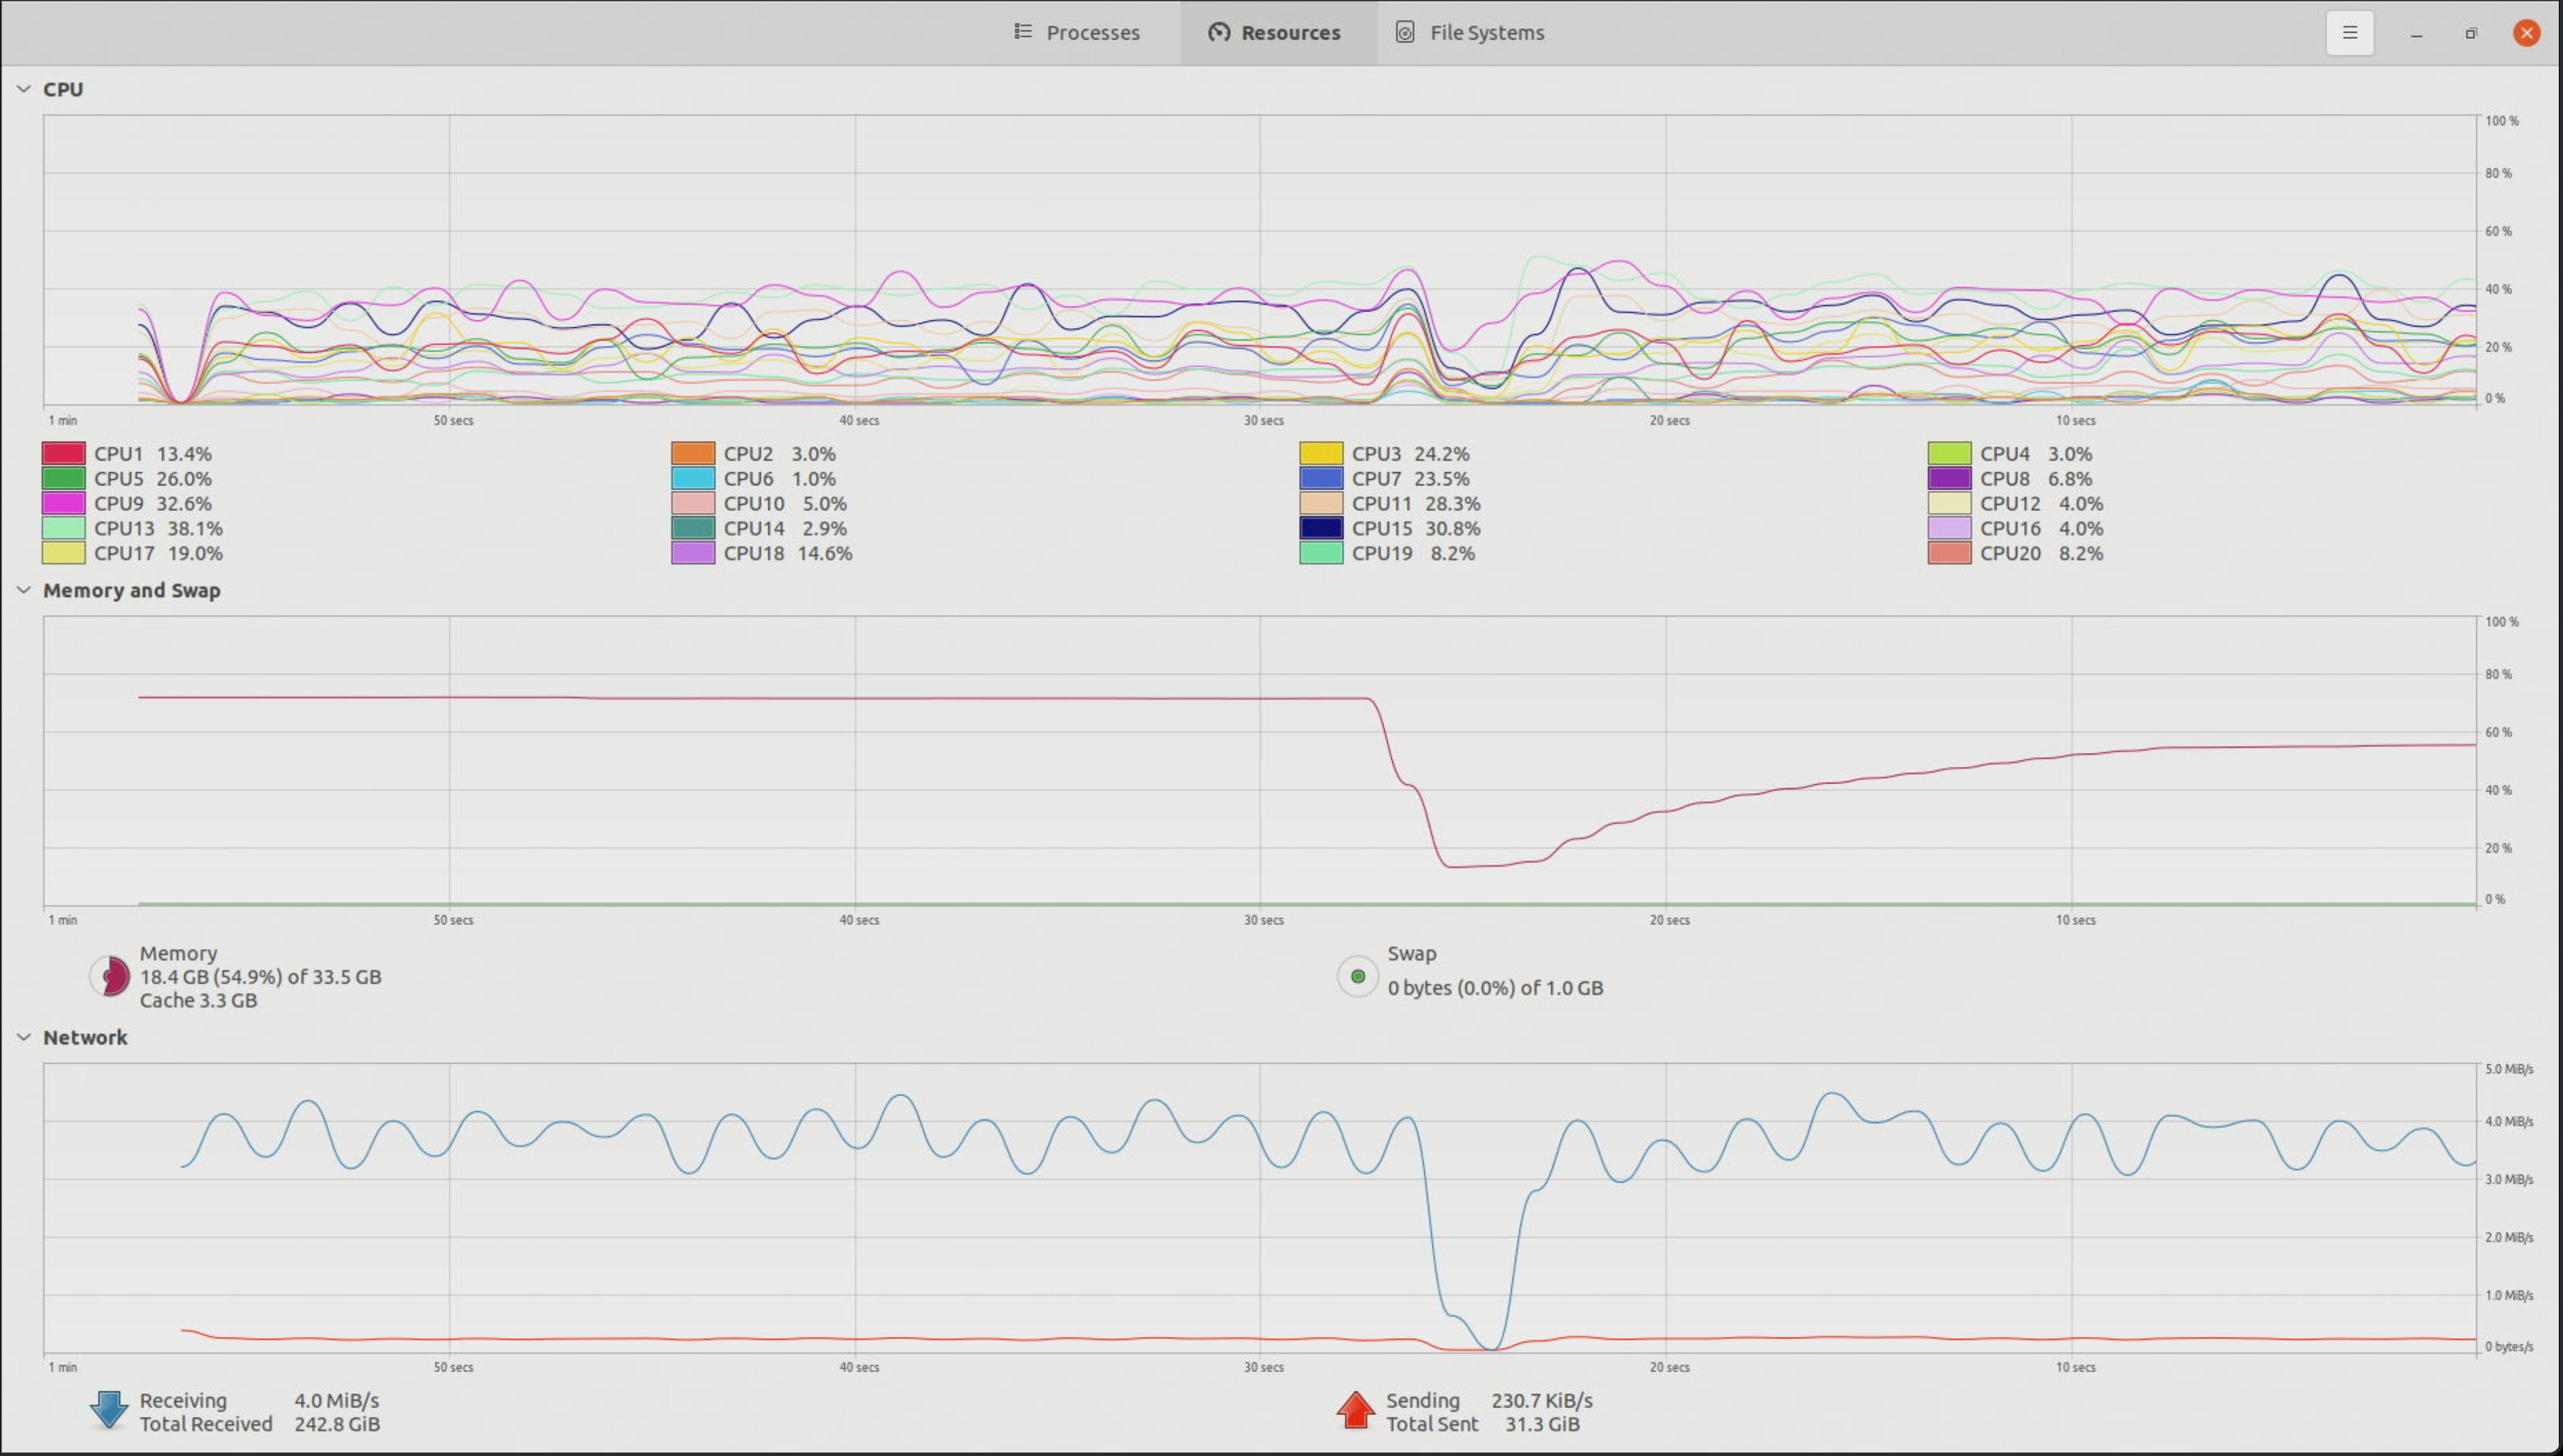This screenshot has height=1456, width=2563.
Task: Change the CPU8 color swatch
Action: pyautogui.click(x=1949, y=478)
